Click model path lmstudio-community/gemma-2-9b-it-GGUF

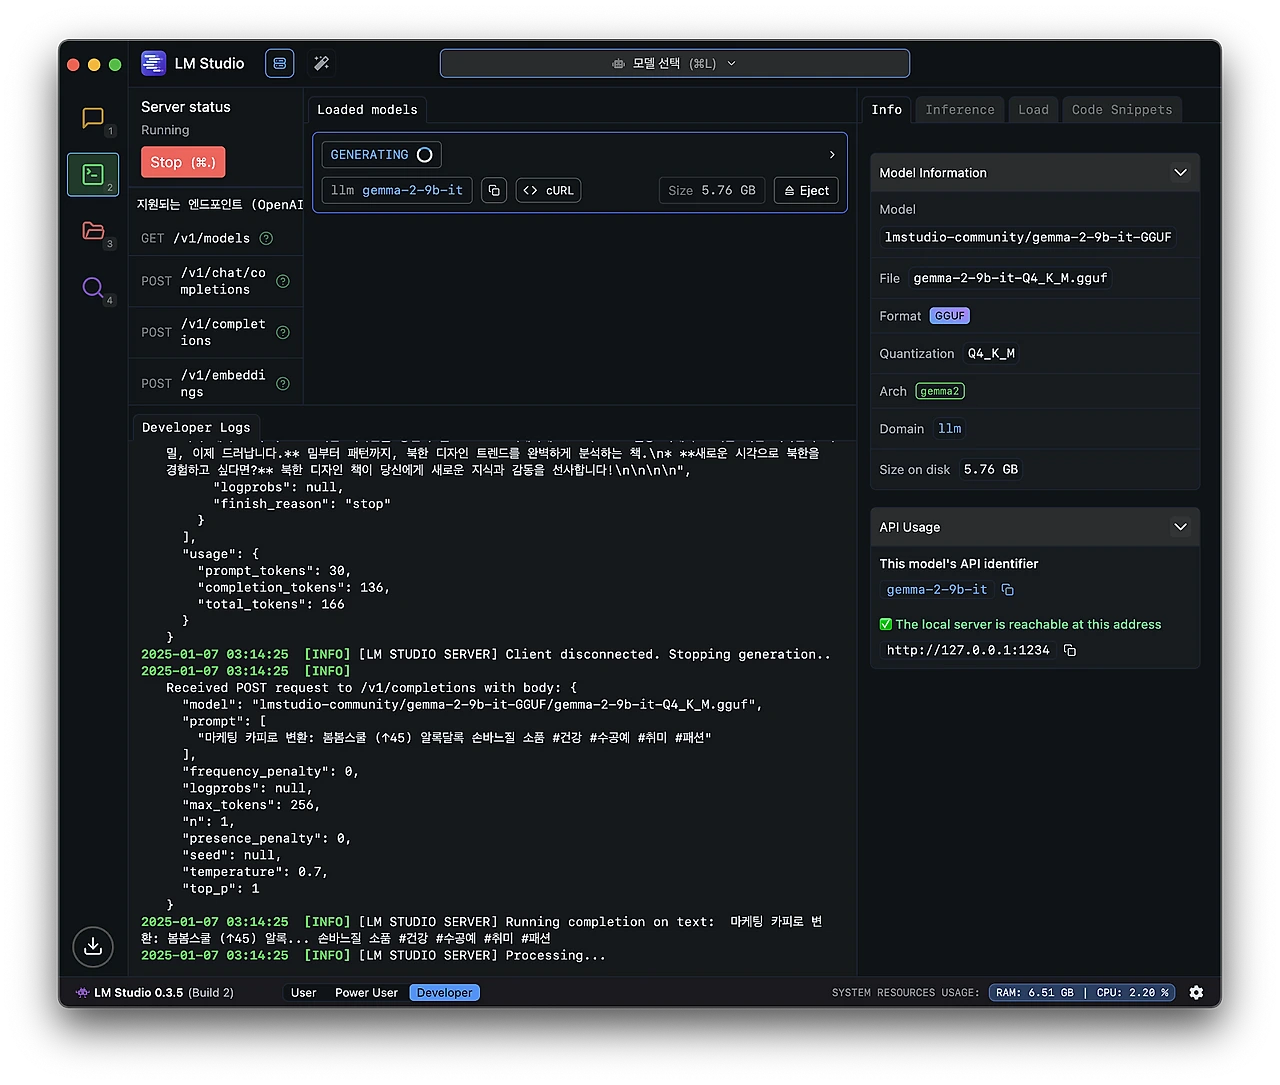click(x=1028, y=237)
